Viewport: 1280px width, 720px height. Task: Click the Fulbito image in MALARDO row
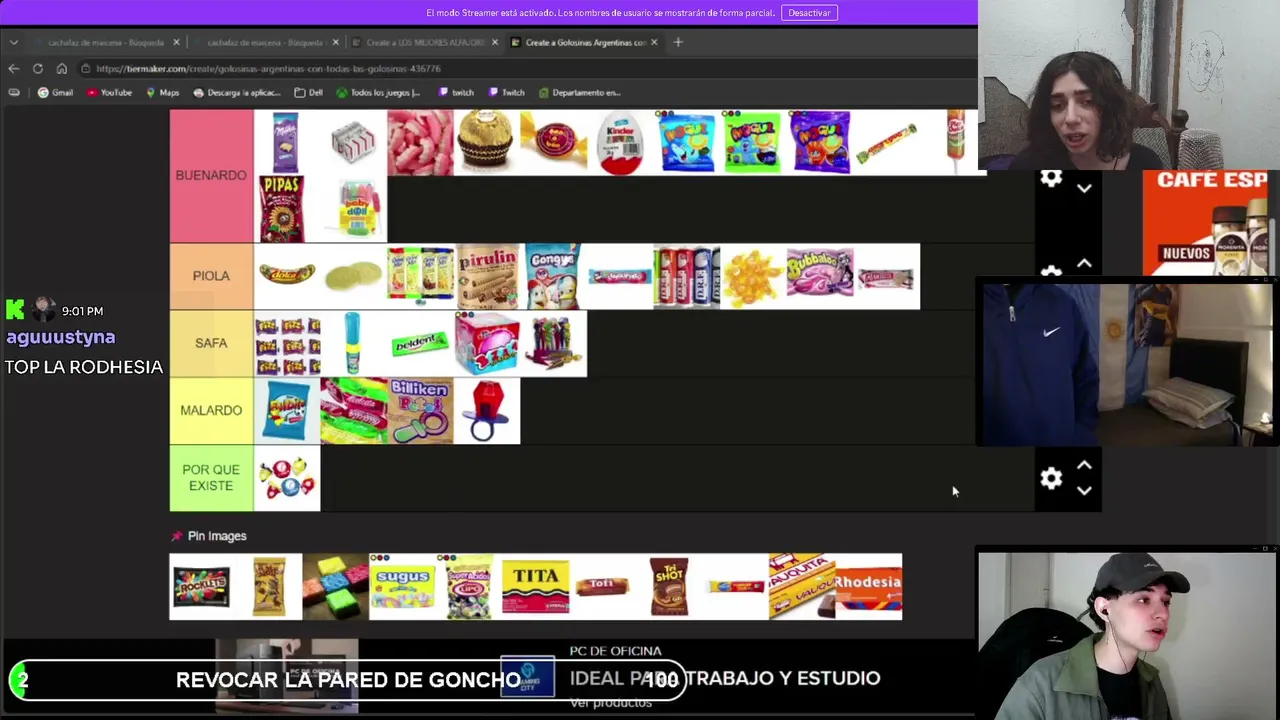pos(286,410)
